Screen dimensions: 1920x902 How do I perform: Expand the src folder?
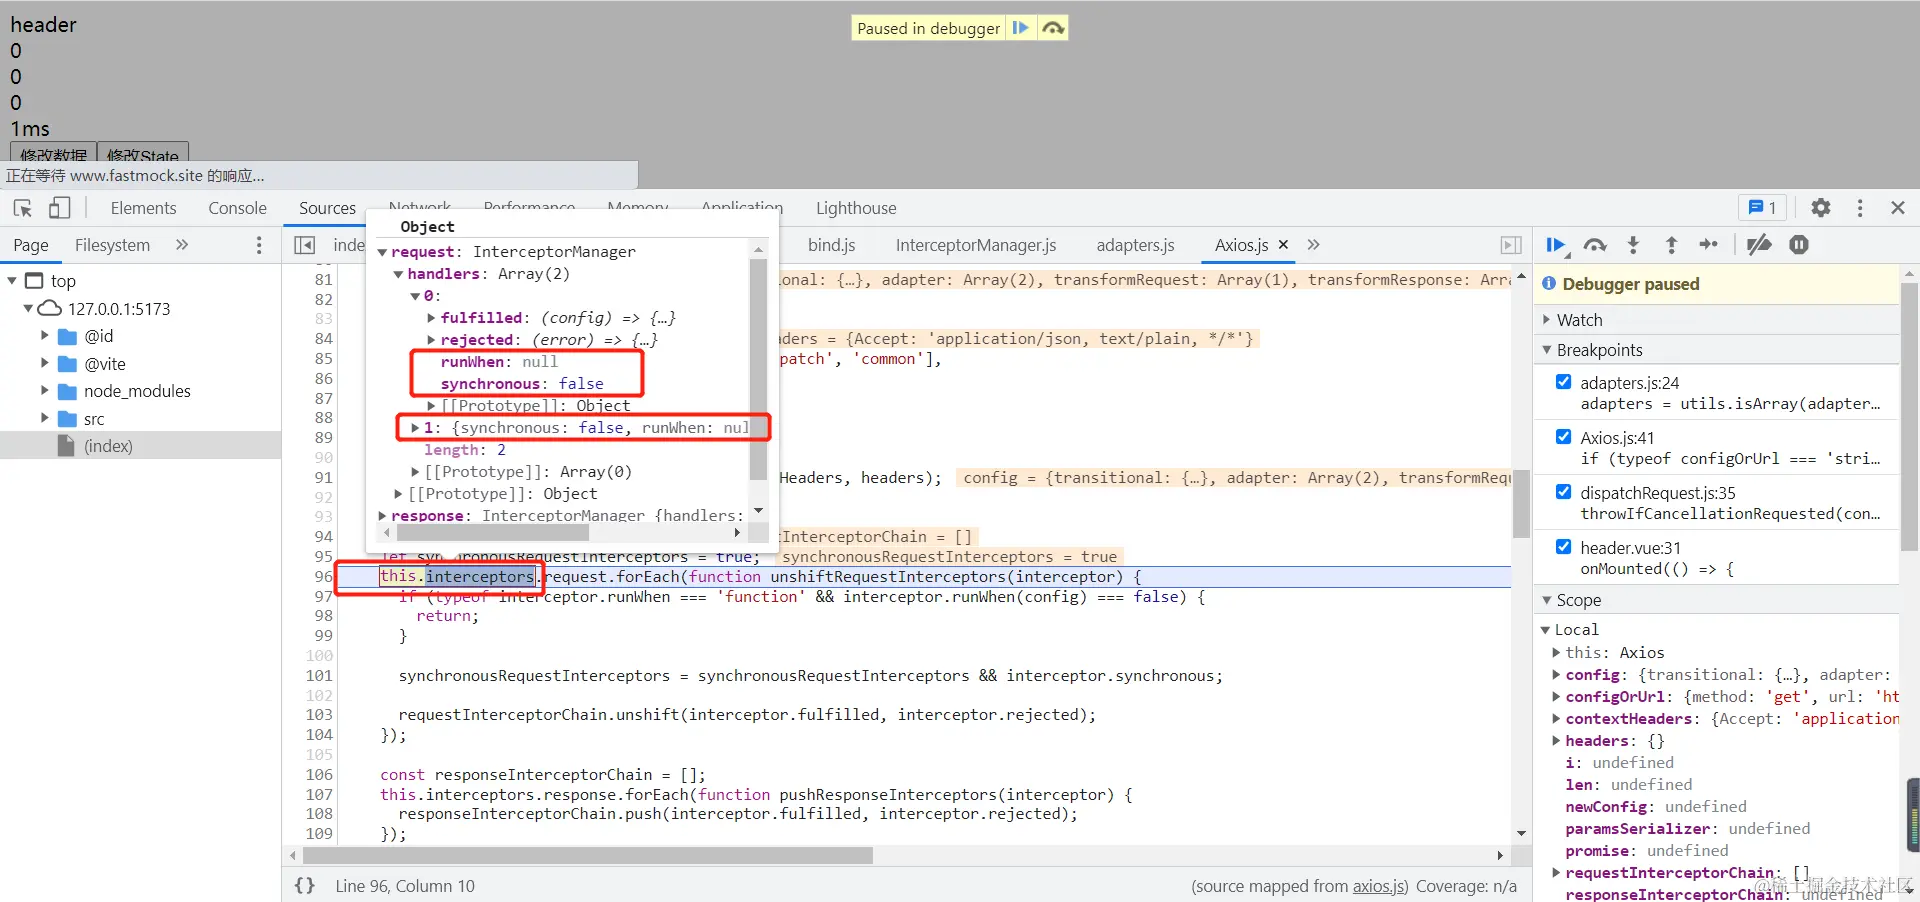coord(44,418)
